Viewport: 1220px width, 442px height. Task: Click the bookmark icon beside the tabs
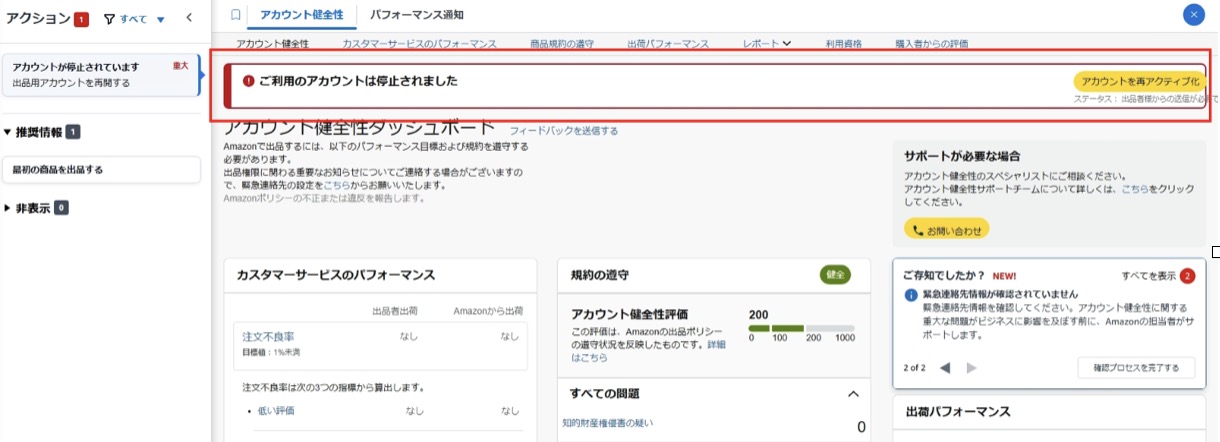(235, 15)
